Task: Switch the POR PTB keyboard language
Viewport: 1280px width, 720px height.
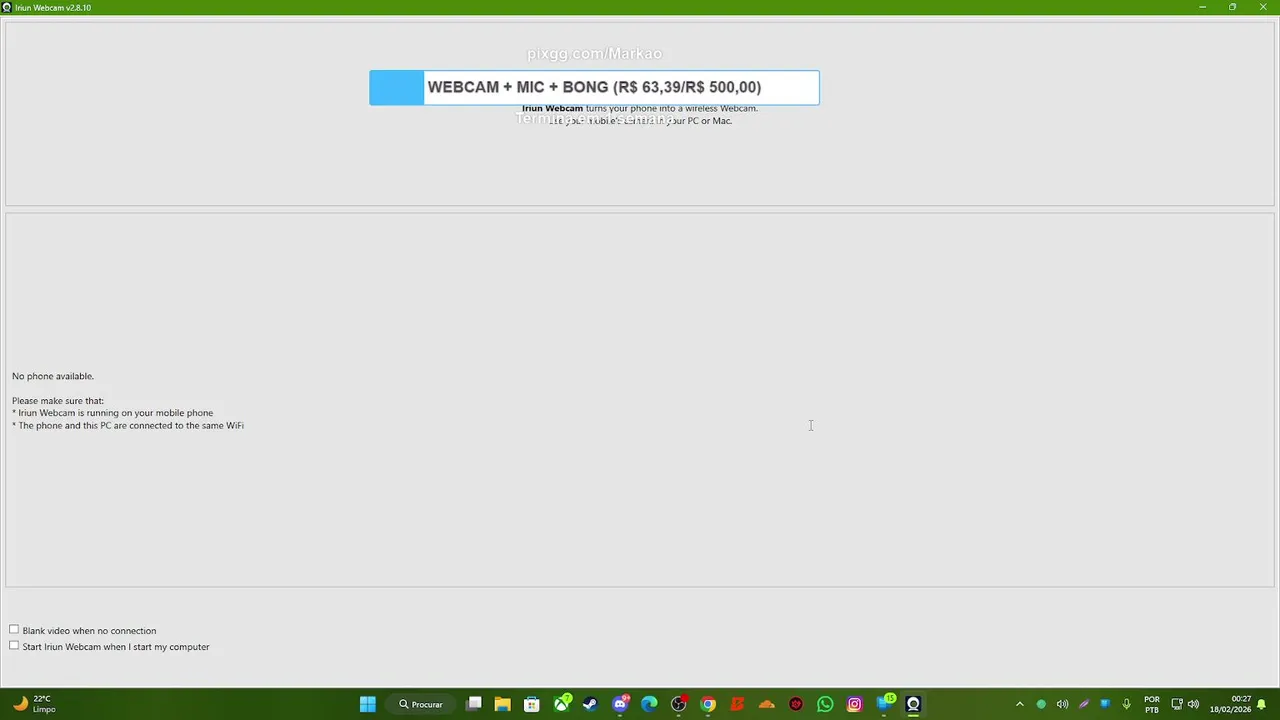Action: tap(1152, 704)
